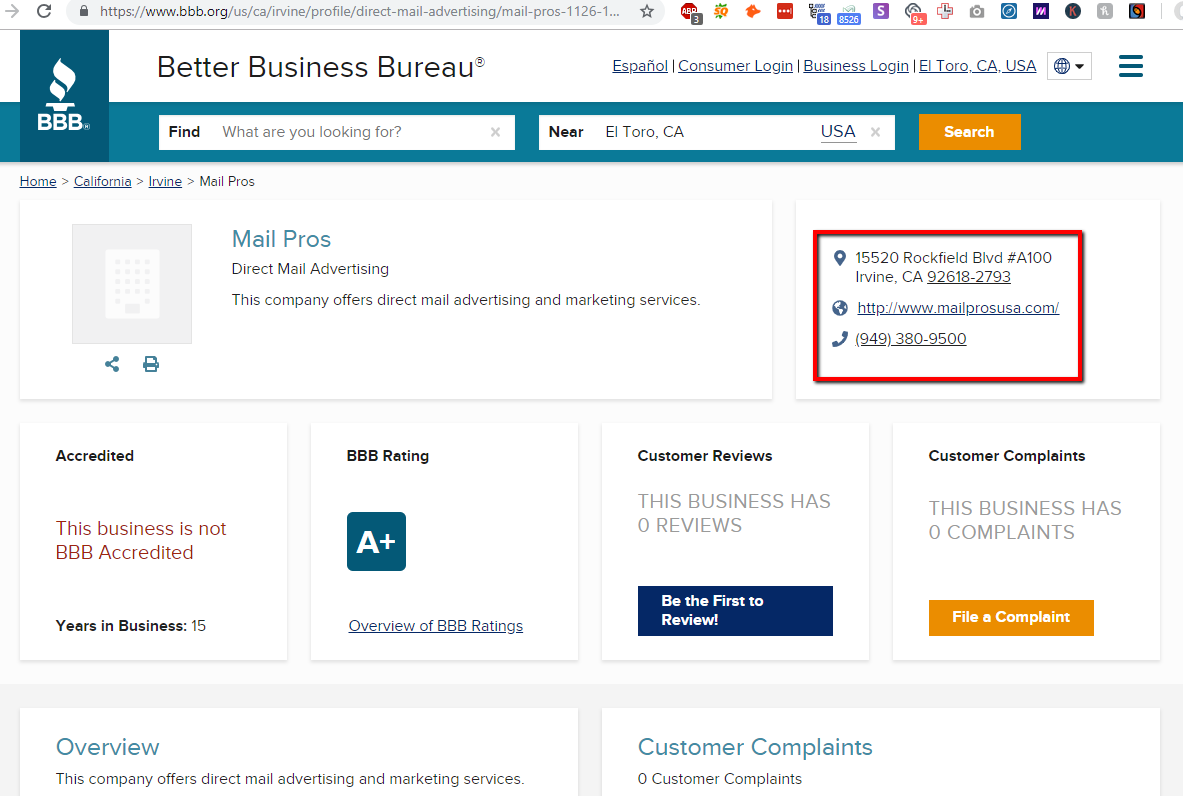This screenshot has width=1183, height=796.
Task: Reload the page with the refresh icon
Action: click(x=45, y=11)
